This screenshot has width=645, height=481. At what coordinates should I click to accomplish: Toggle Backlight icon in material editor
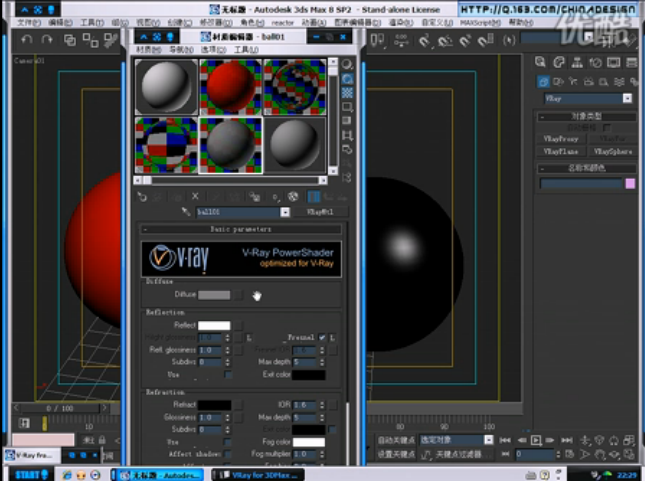tap(347, 79)
